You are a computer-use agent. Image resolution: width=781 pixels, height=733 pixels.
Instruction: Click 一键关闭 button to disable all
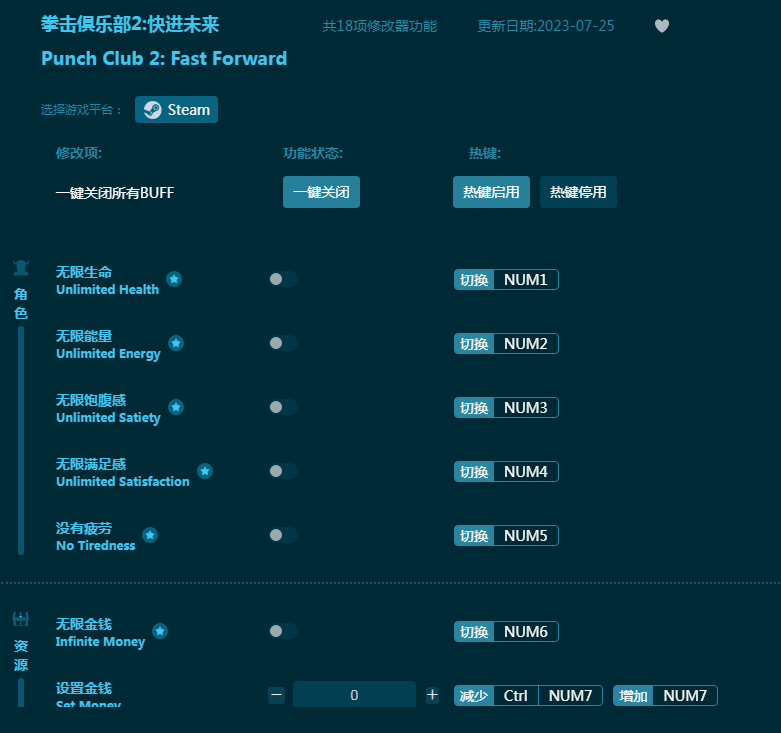[321, 192]
